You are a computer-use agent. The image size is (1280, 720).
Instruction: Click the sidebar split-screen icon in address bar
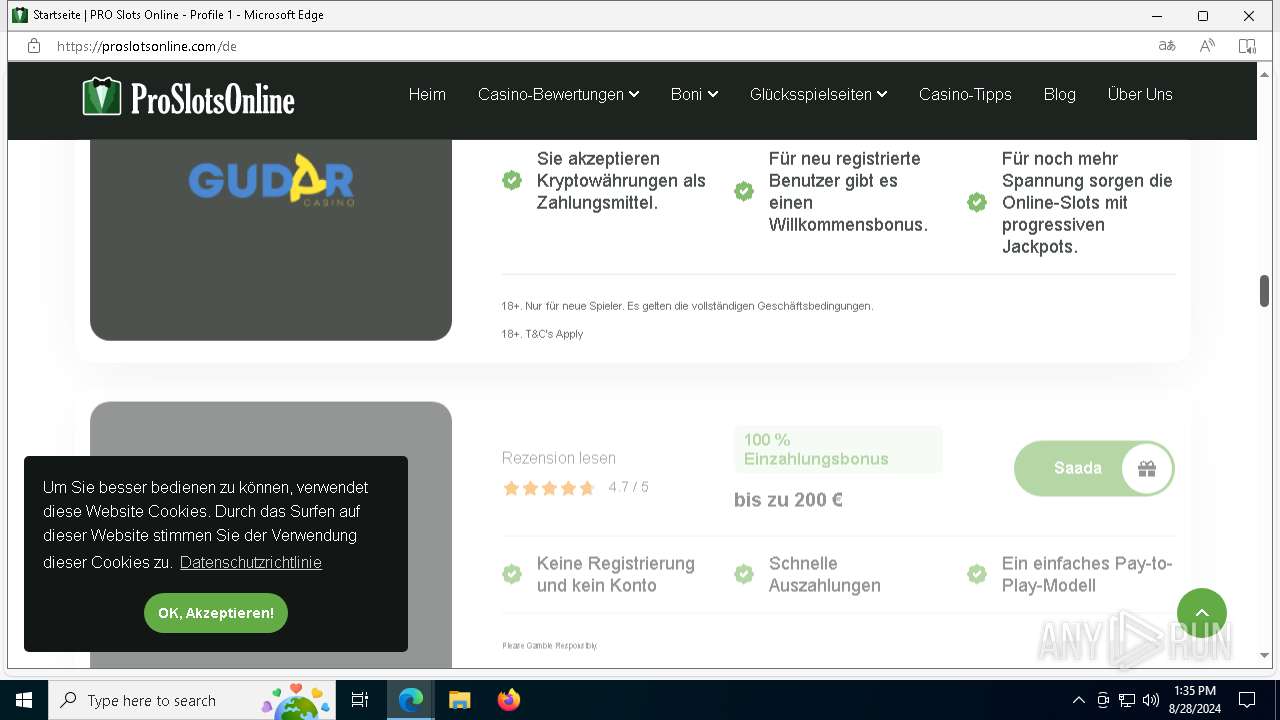click(1247, 46)
